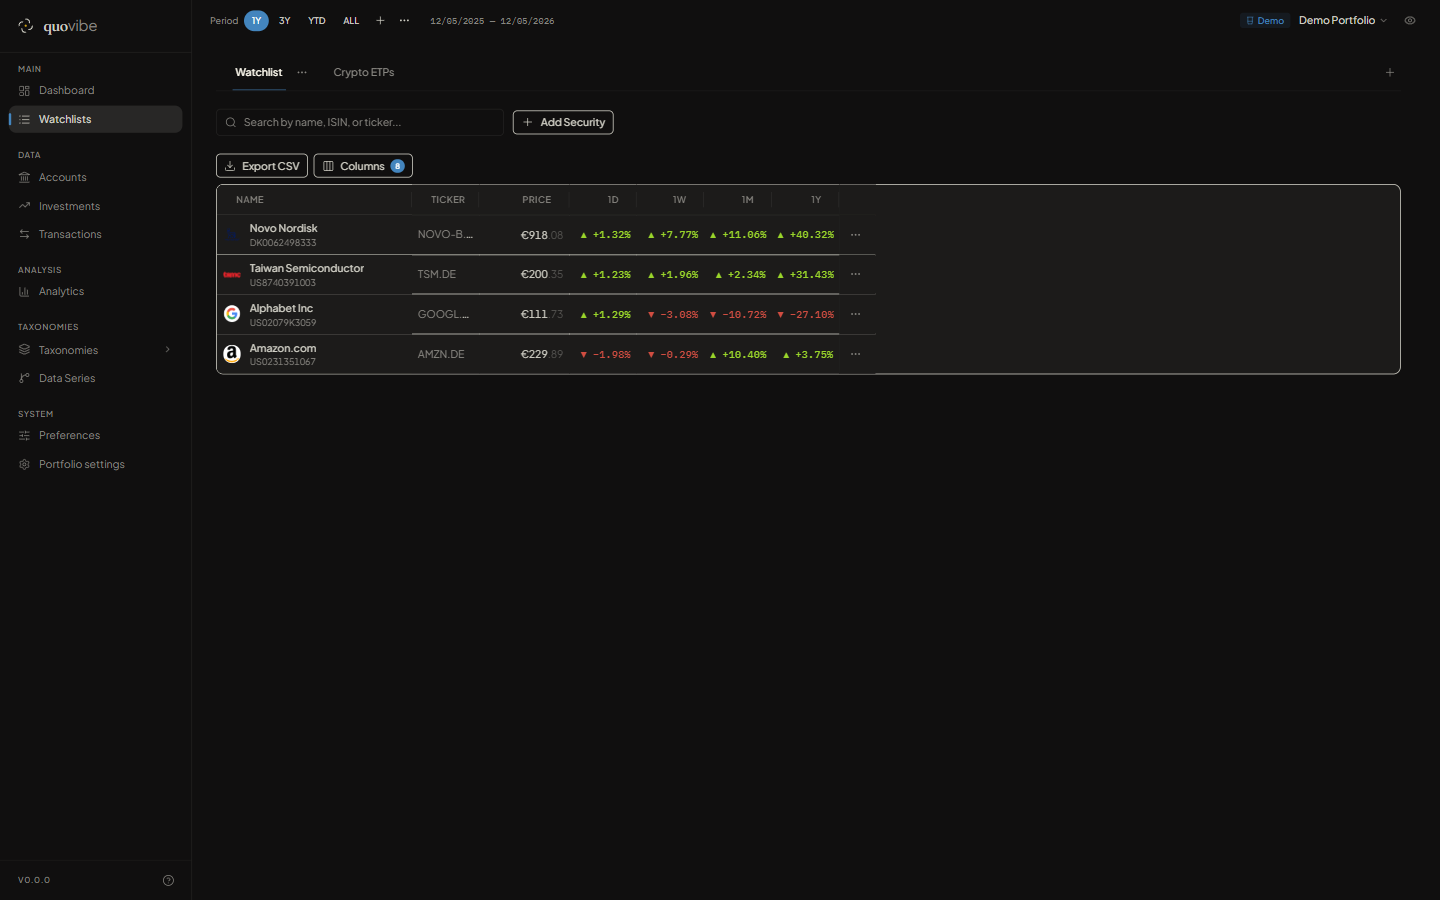Switch to Crypto ETPs tab
This screenshot has width=1440, height=900.
click(364, 72)
